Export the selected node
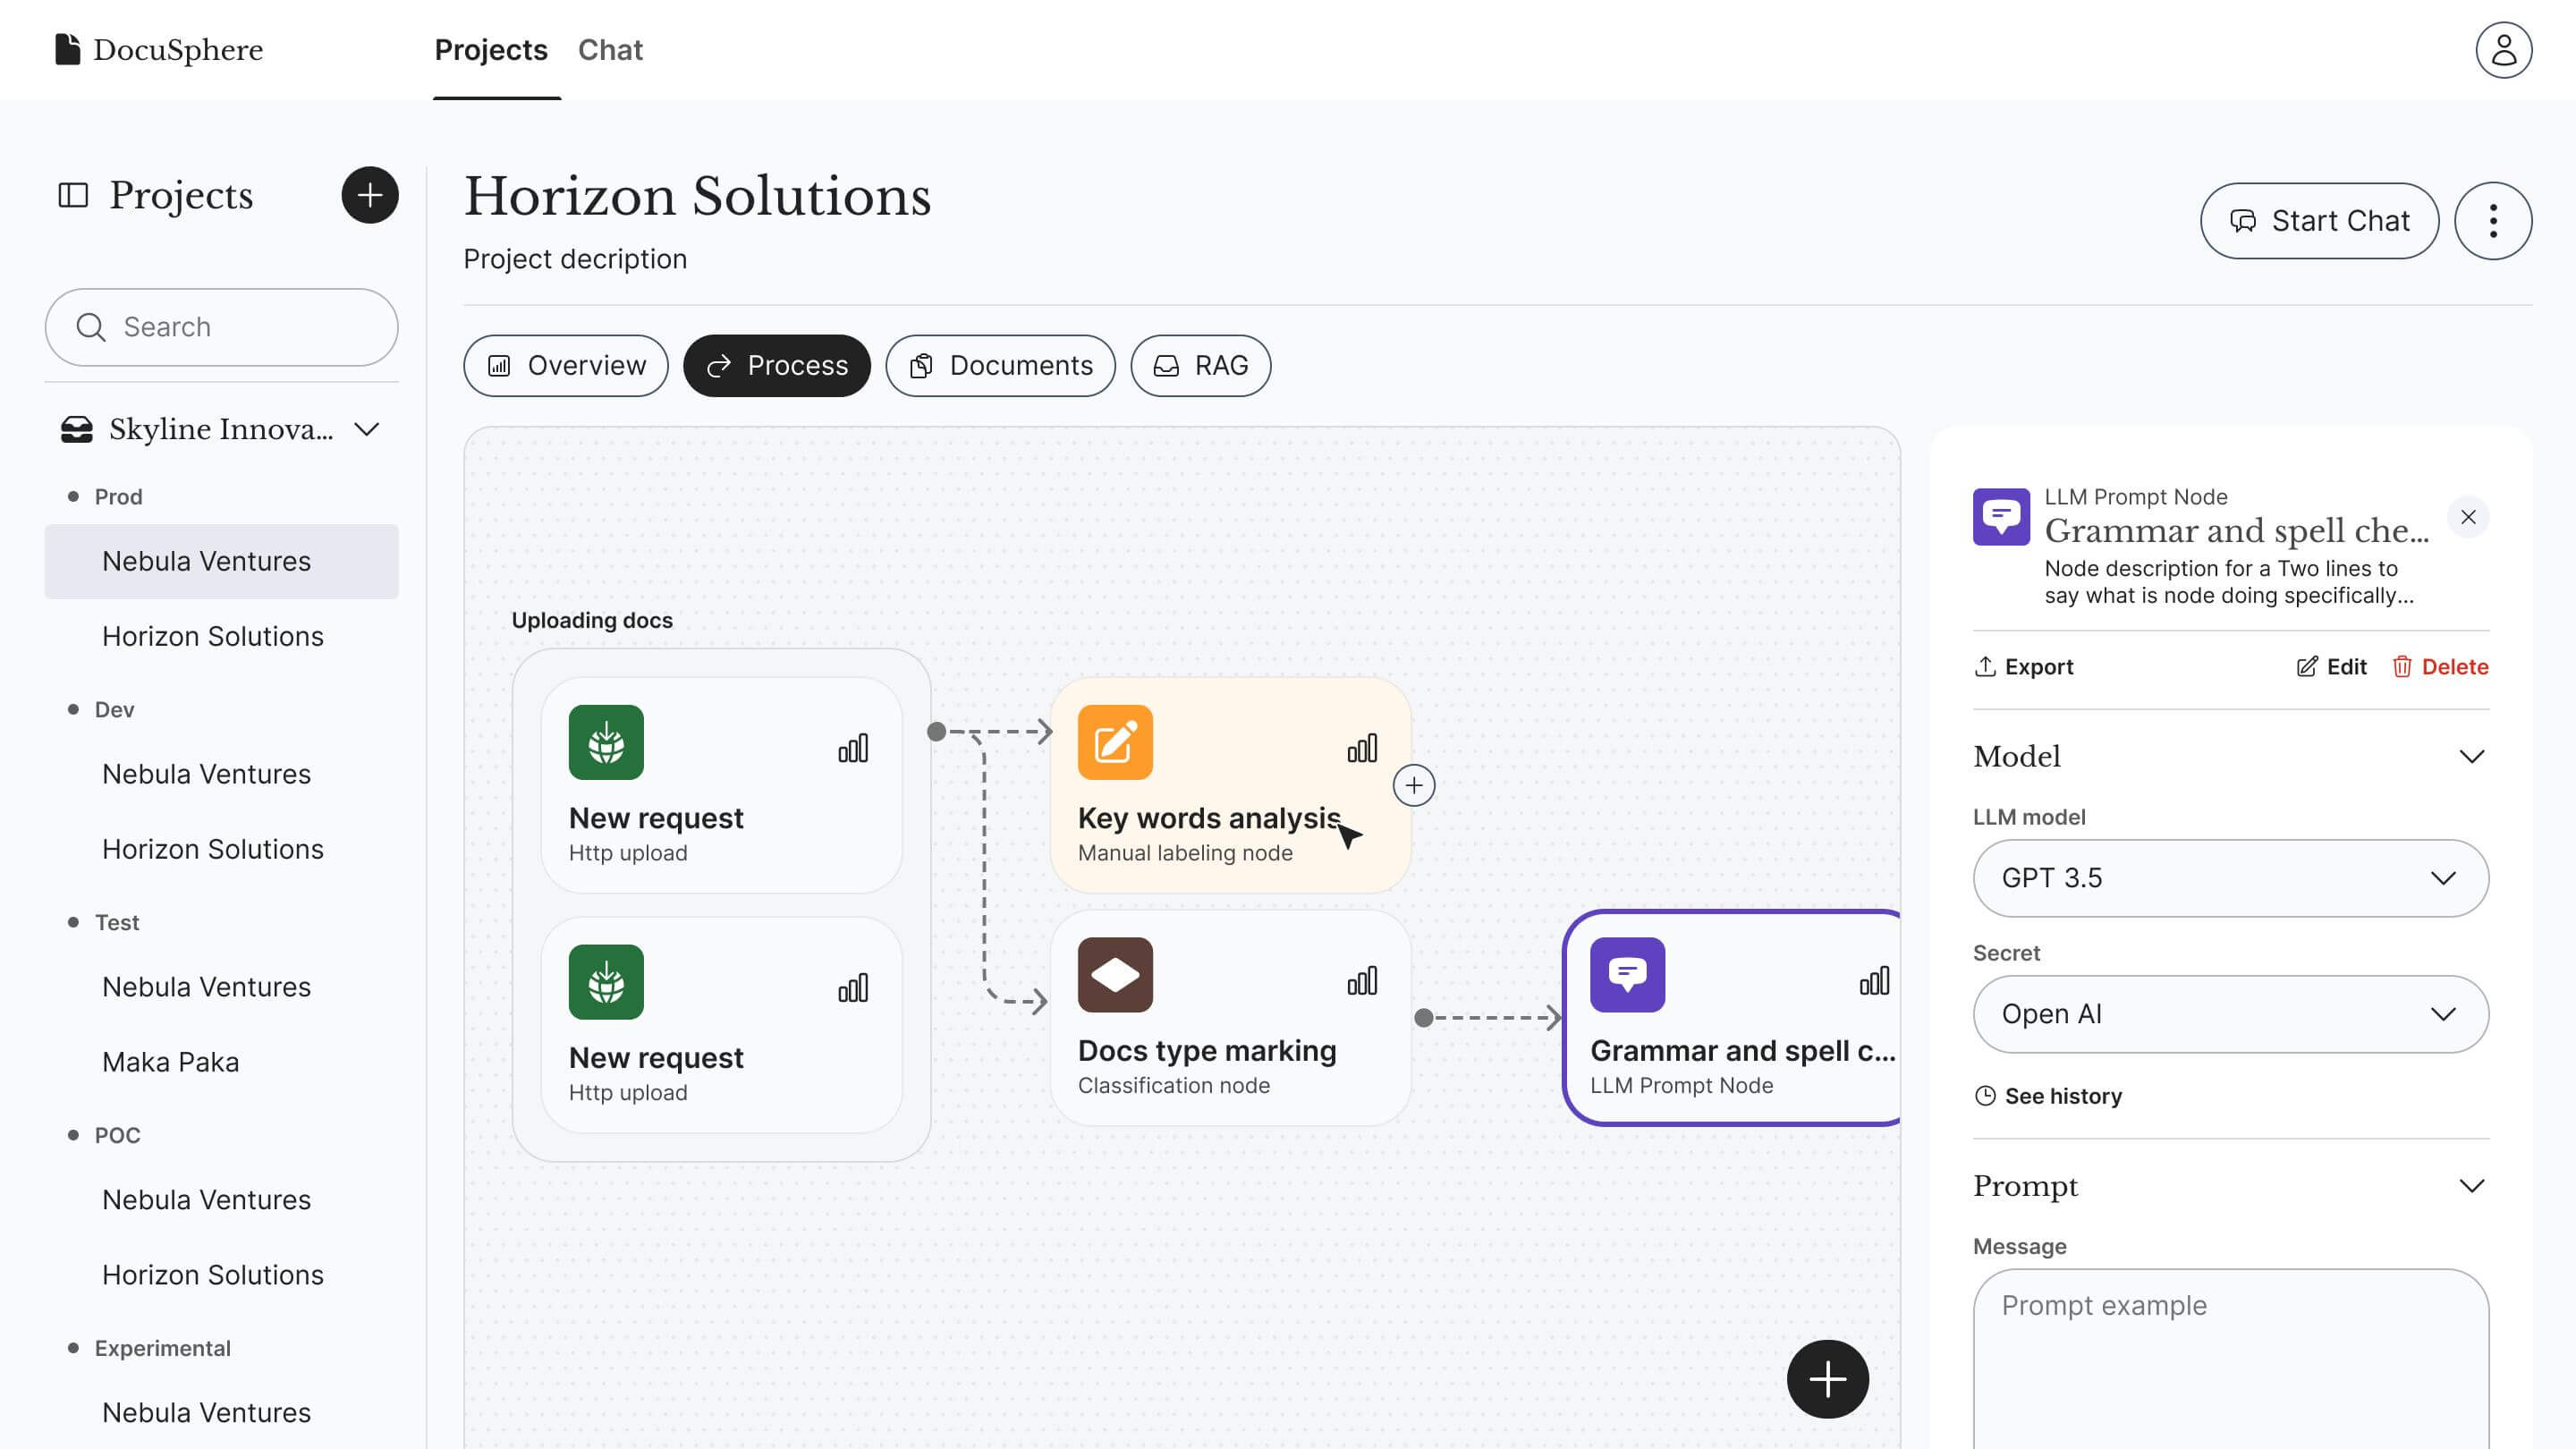This screenshot has height=1449, width=2576. [x=2023, y=667]
